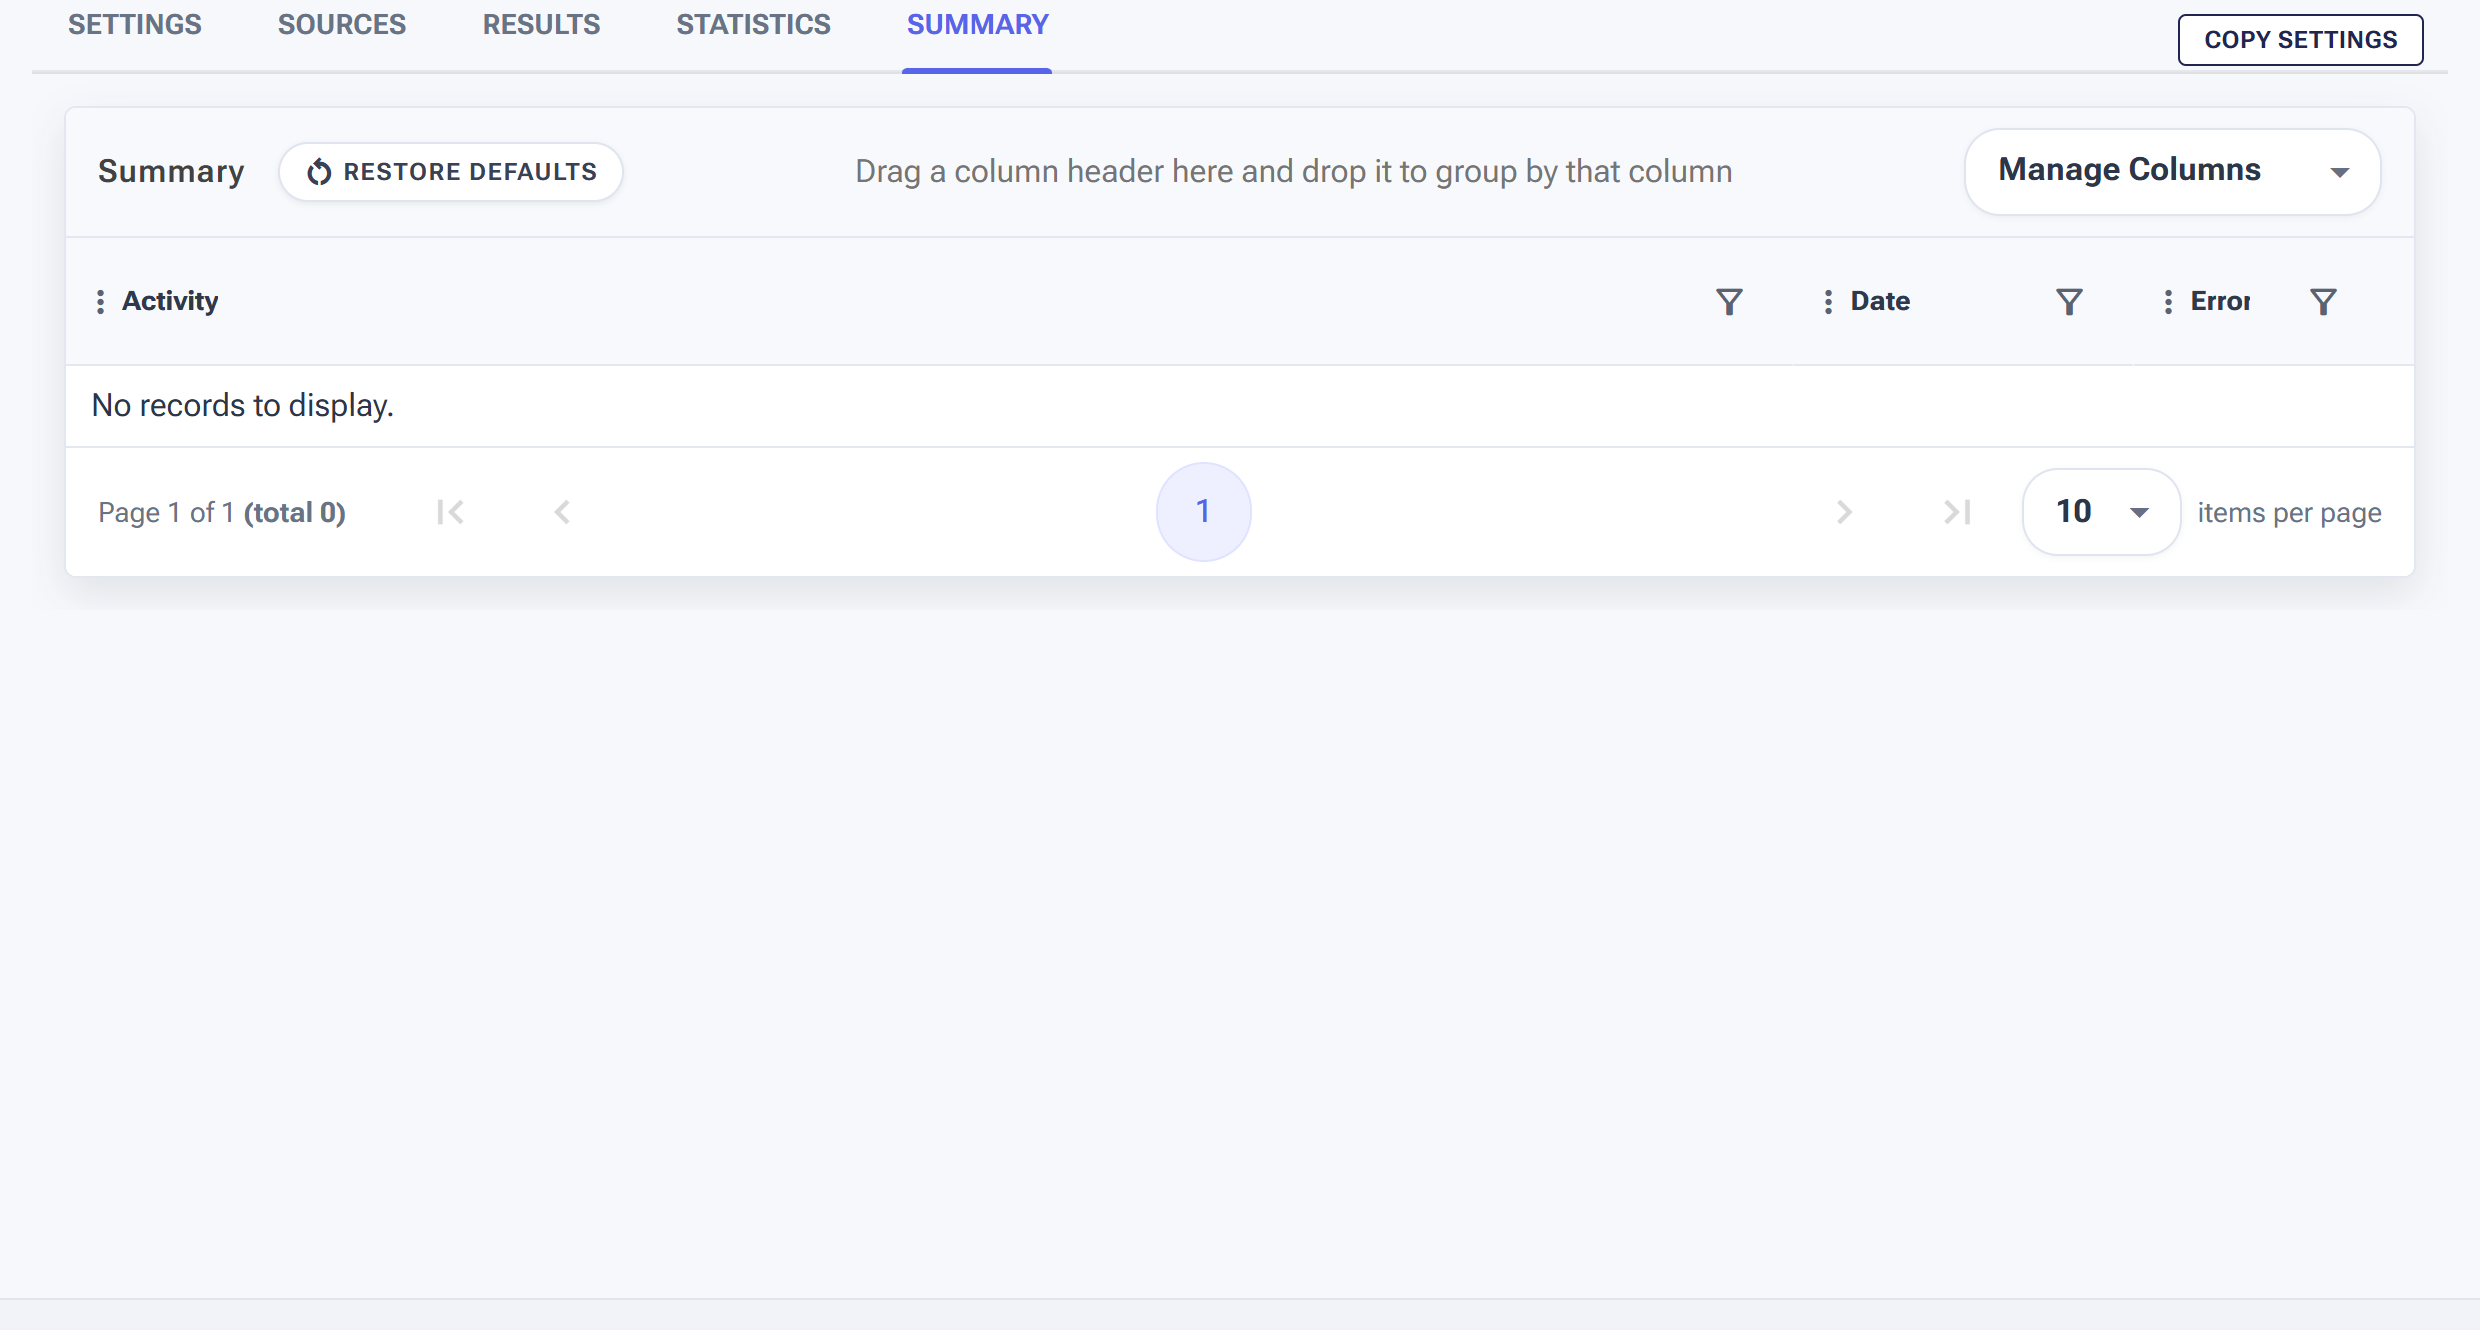Go to the next page
Image resolution: width=2480 pixels, height=1330 pixels.
click(x=1844, y=512)
